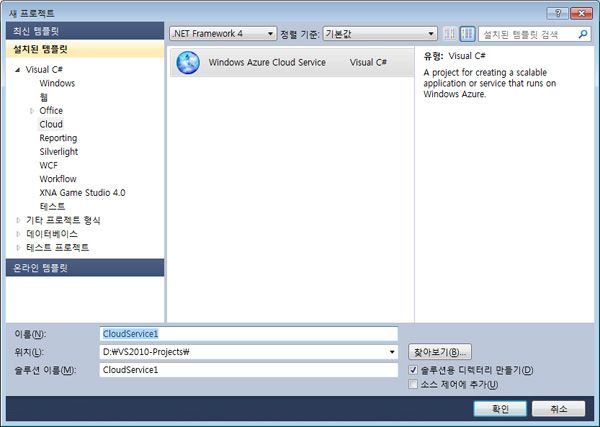600x427 pixels.
Task: Click the Visual C# label in template row
Action: point(368,62)
